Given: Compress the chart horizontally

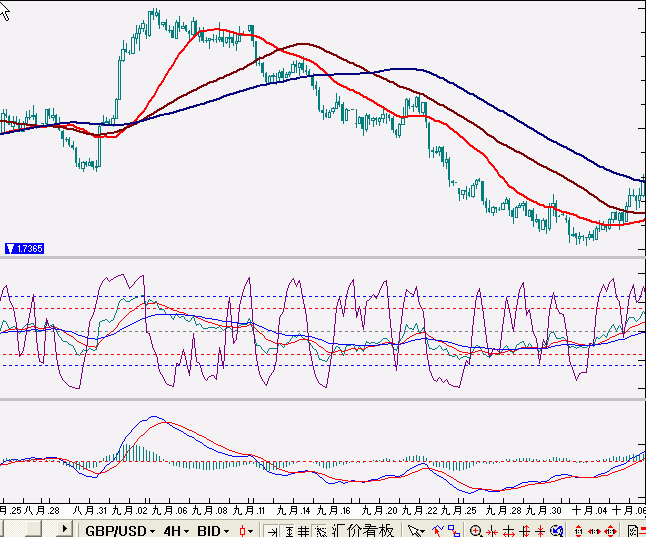Looking at the screenshot, I should click(x=492, y=531).
